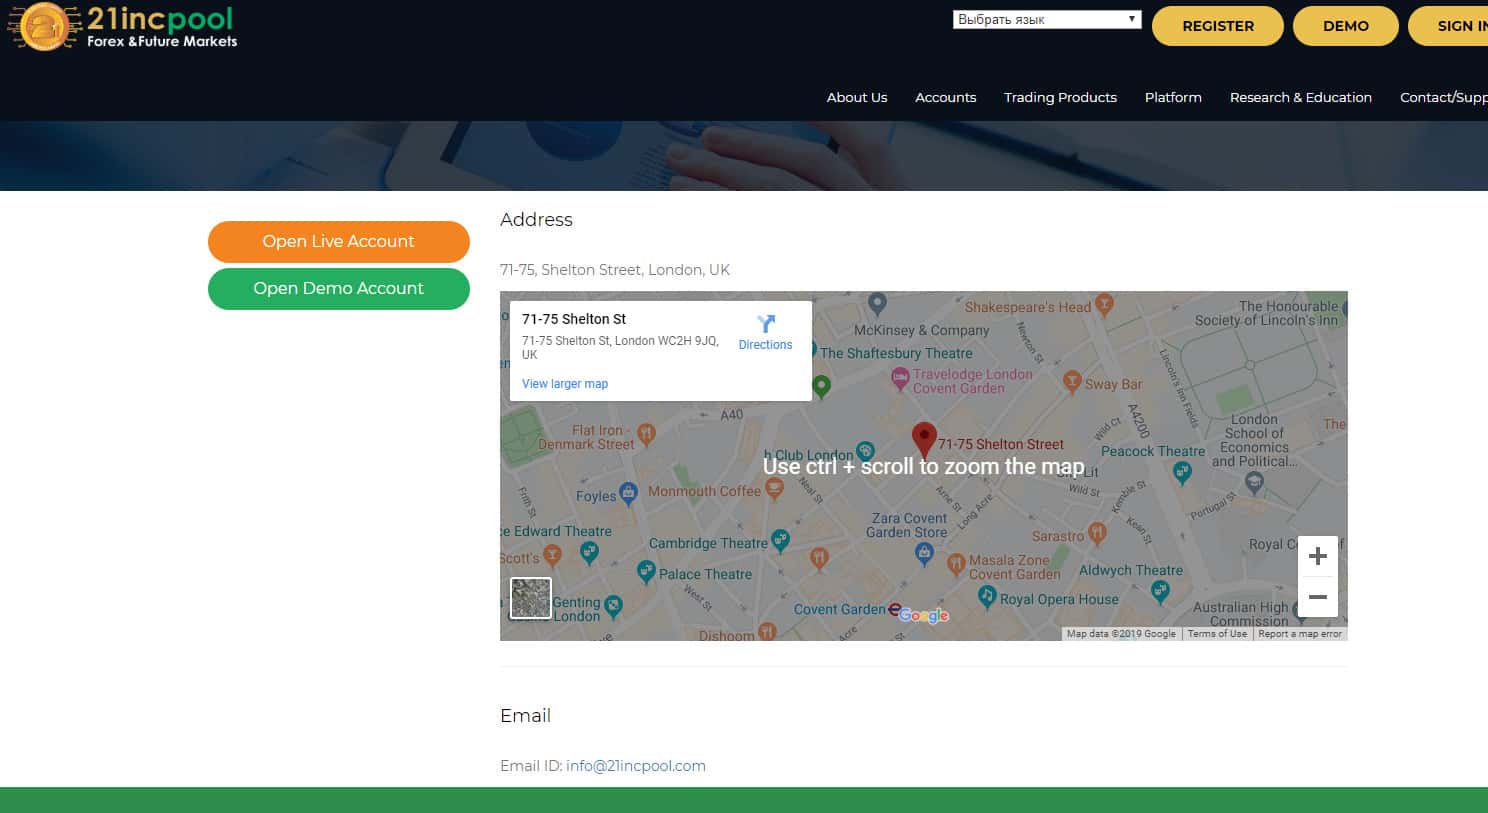Switch to satellite view thumbnail
The width and height of the screenshot is (1488, 813).
[530, 598]
